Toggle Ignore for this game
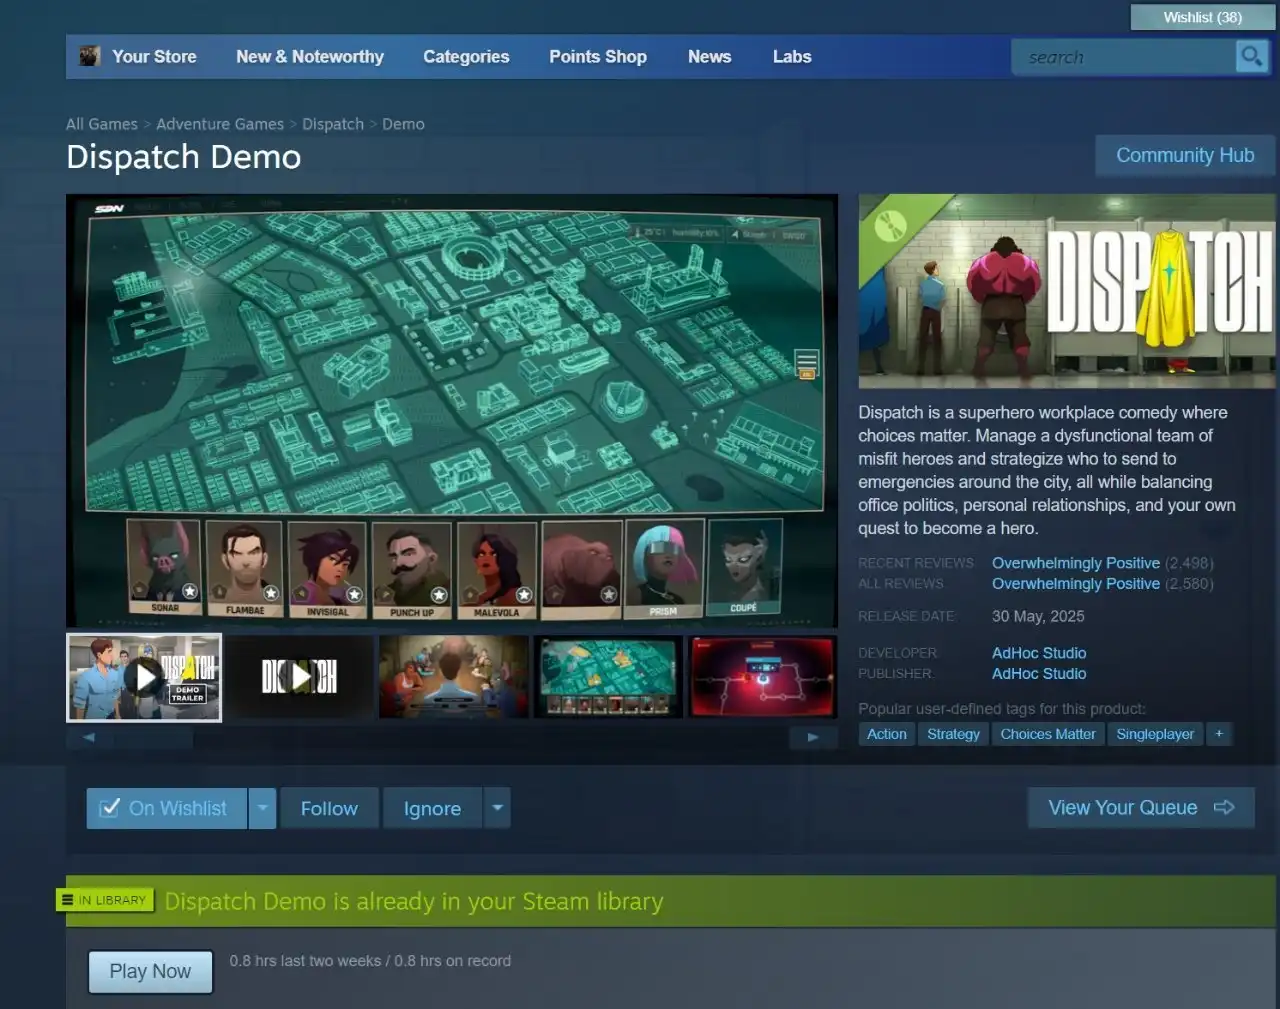1280x1009 pixels. pos(432,808)
